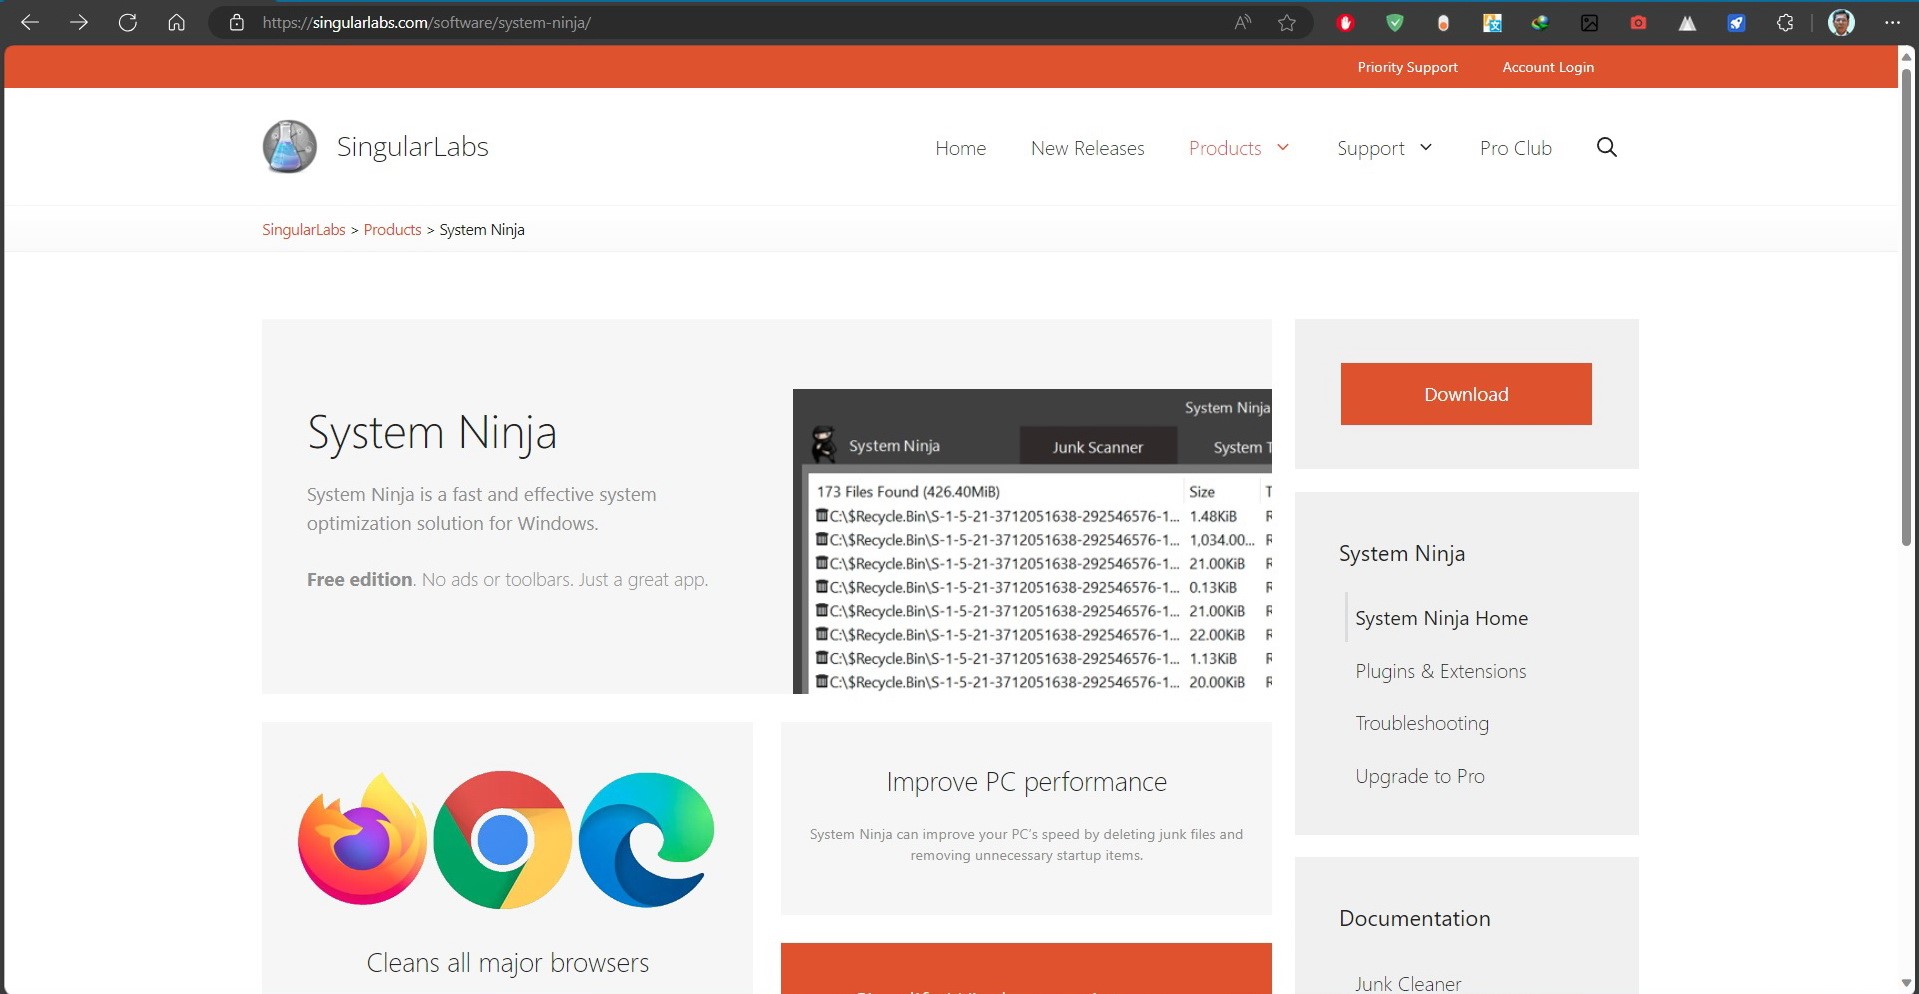Open the browser profile avatar

1841,22
